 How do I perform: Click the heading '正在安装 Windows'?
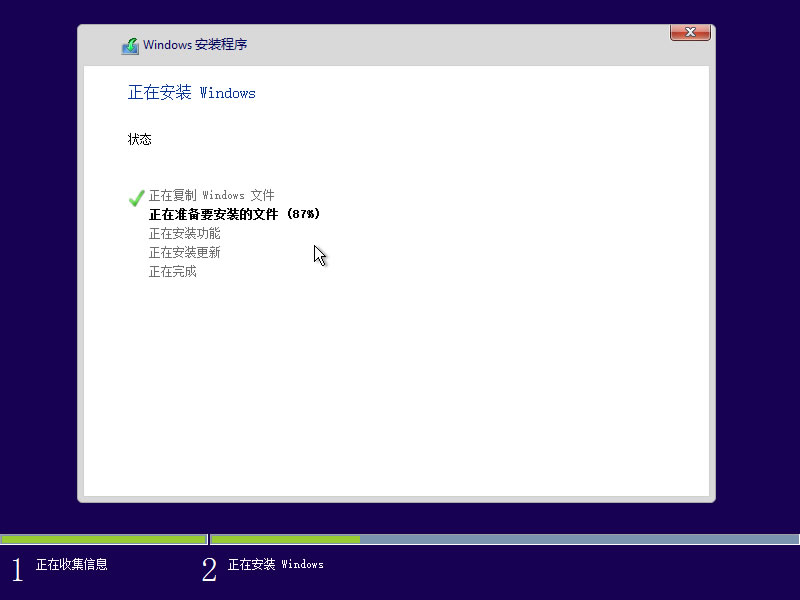pyautogui.click(x=191, y=92)
